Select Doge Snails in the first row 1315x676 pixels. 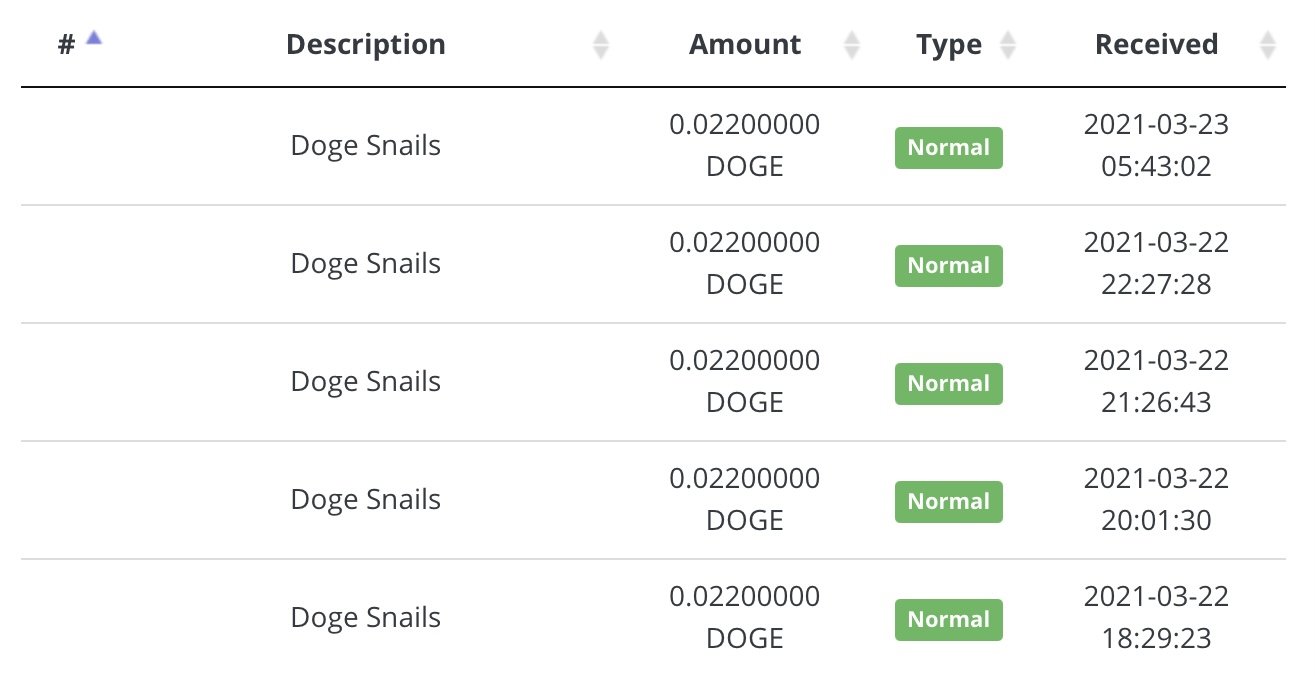366,146
